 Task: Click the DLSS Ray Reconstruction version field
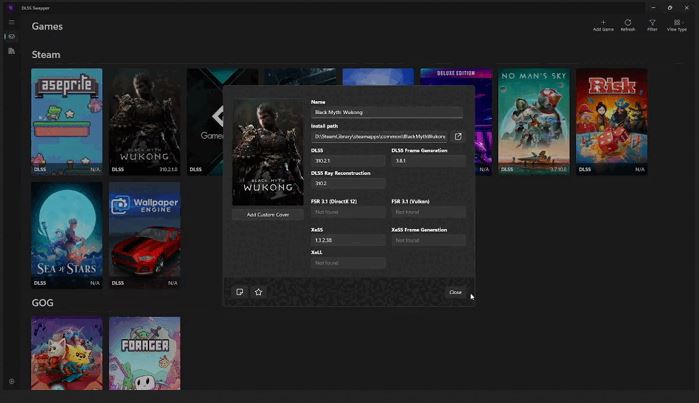click(x=348, y=183)
